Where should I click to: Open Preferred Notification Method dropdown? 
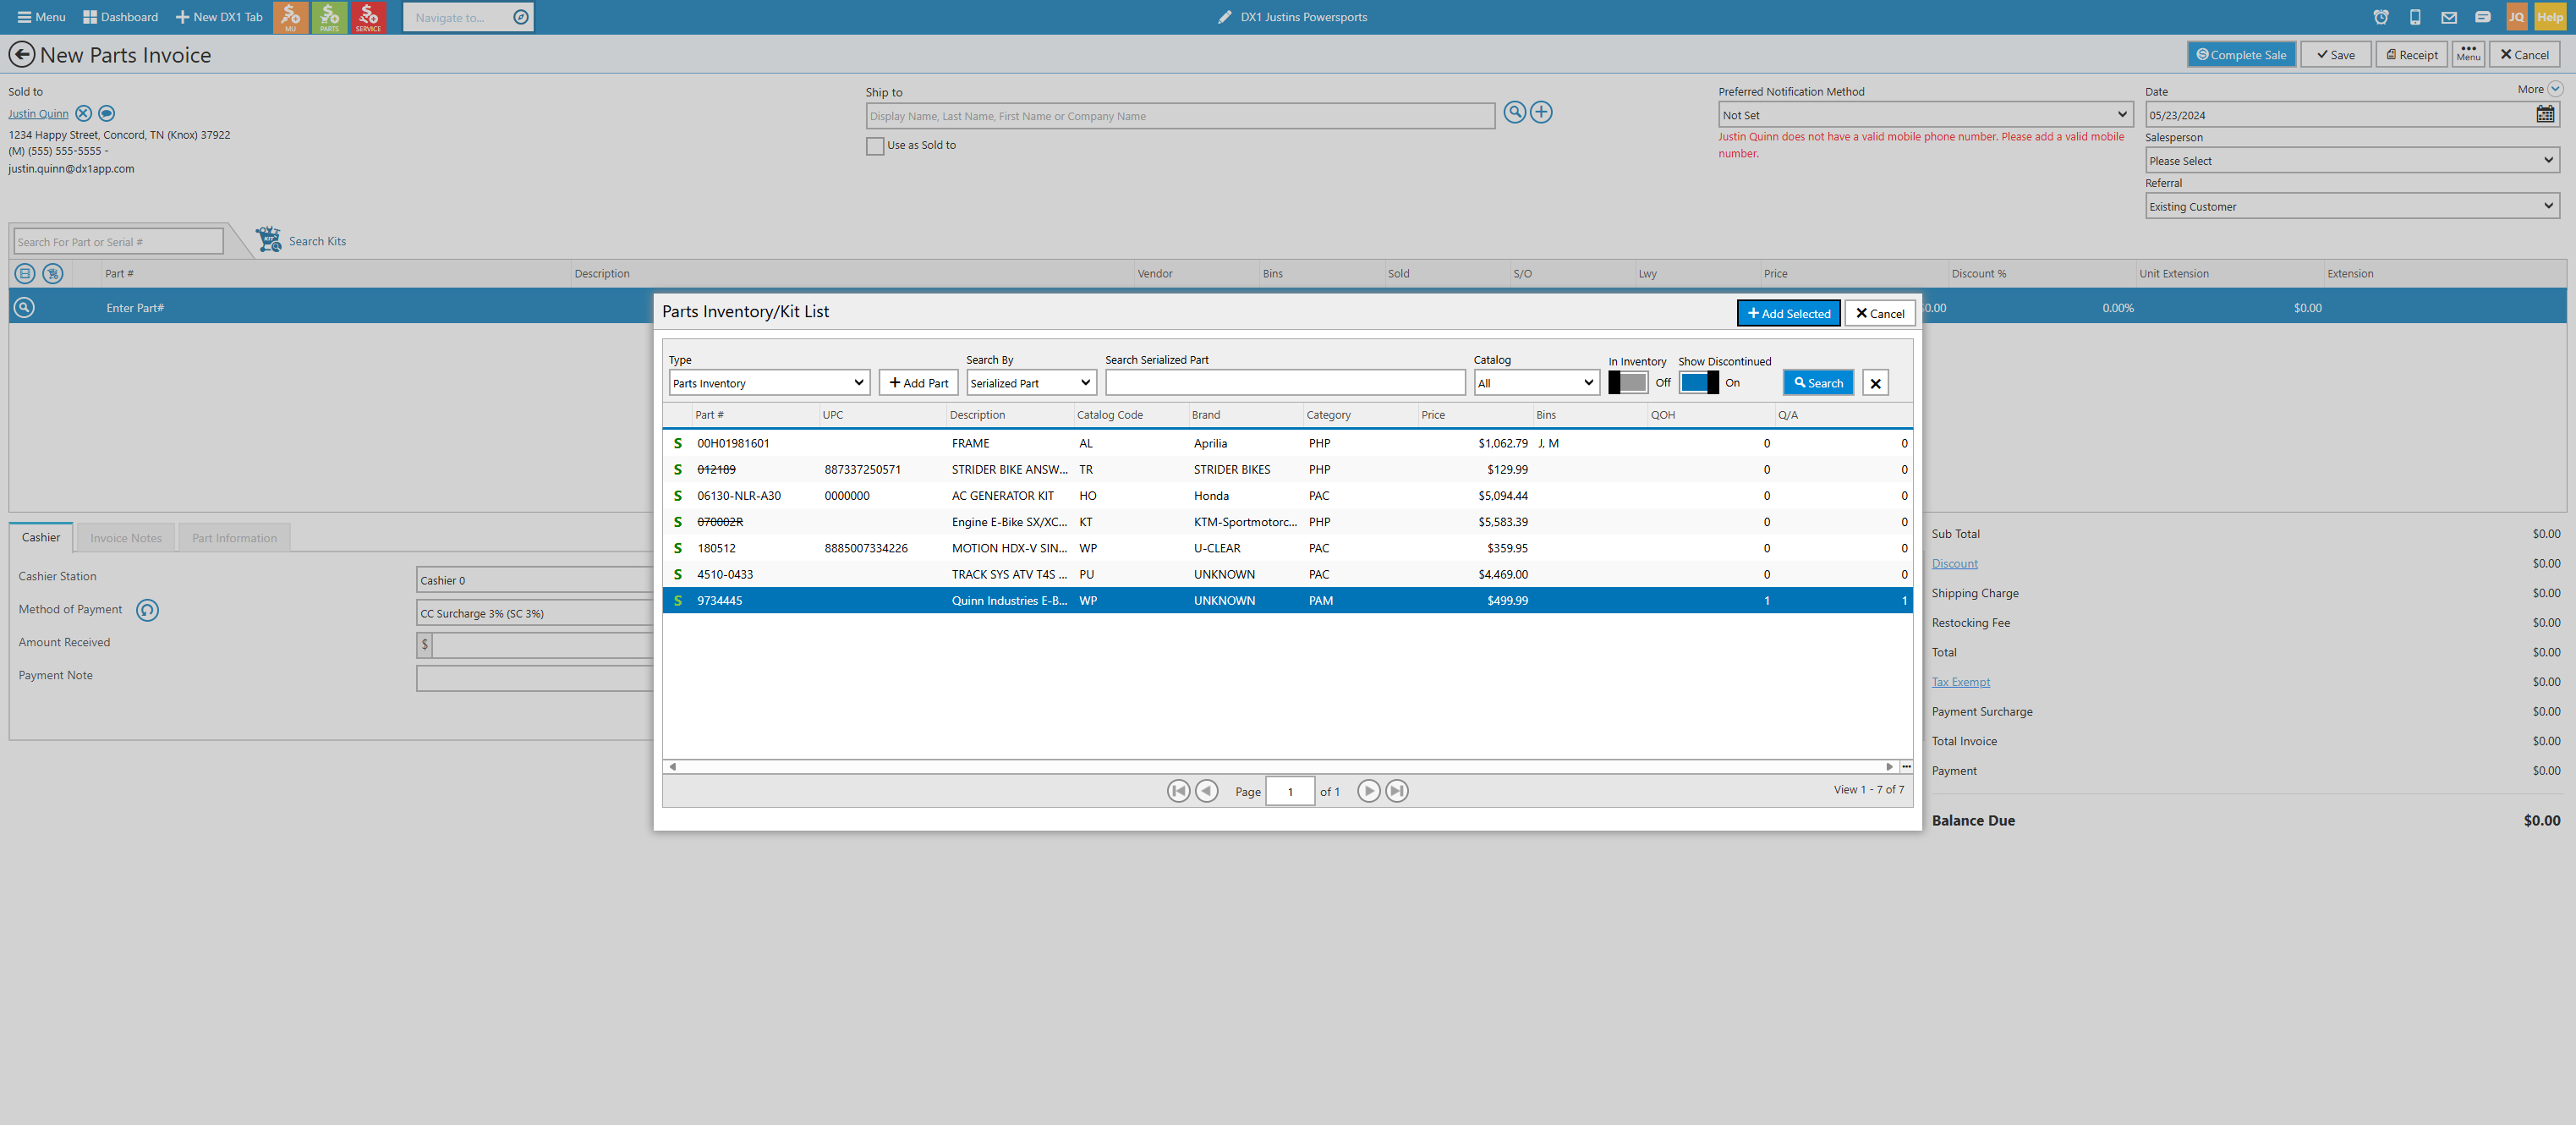(x=1925, y=115)
